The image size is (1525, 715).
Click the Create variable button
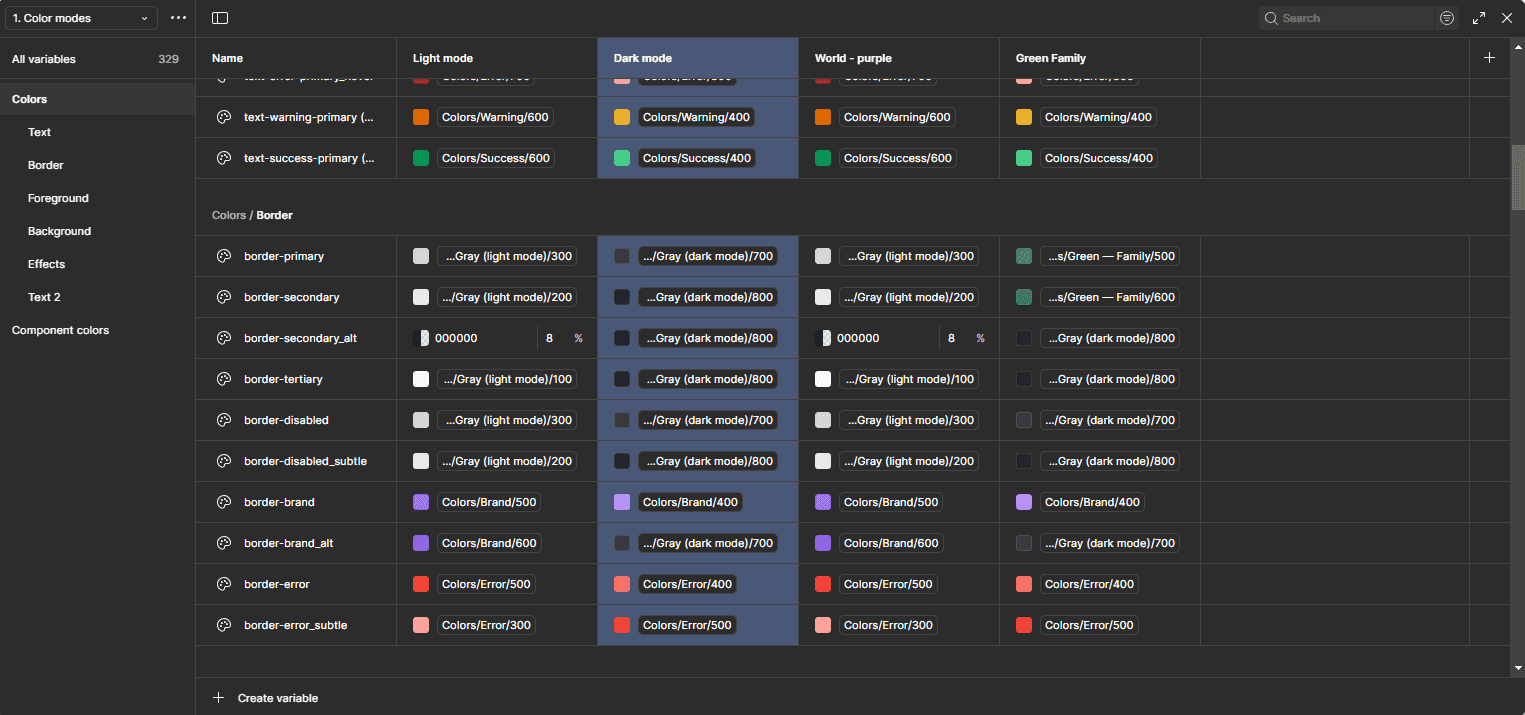pos(265,698)
